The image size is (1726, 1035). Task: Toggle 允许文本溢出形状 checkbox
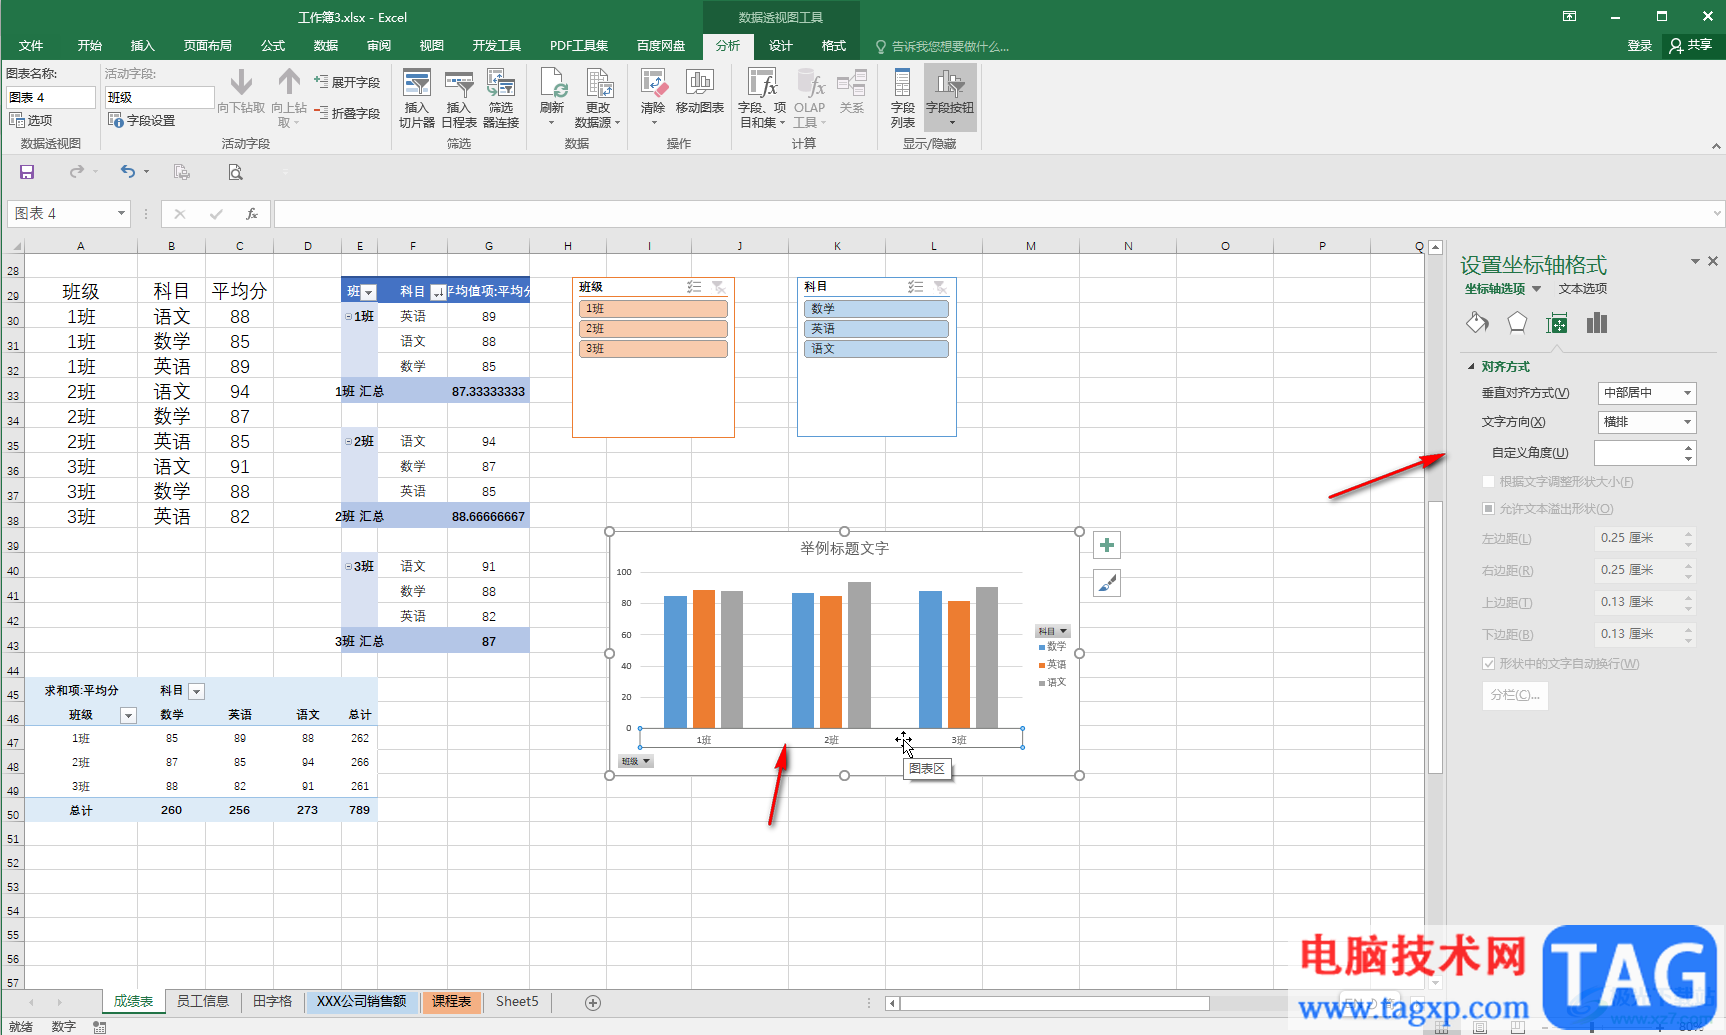pos(1488,509)
